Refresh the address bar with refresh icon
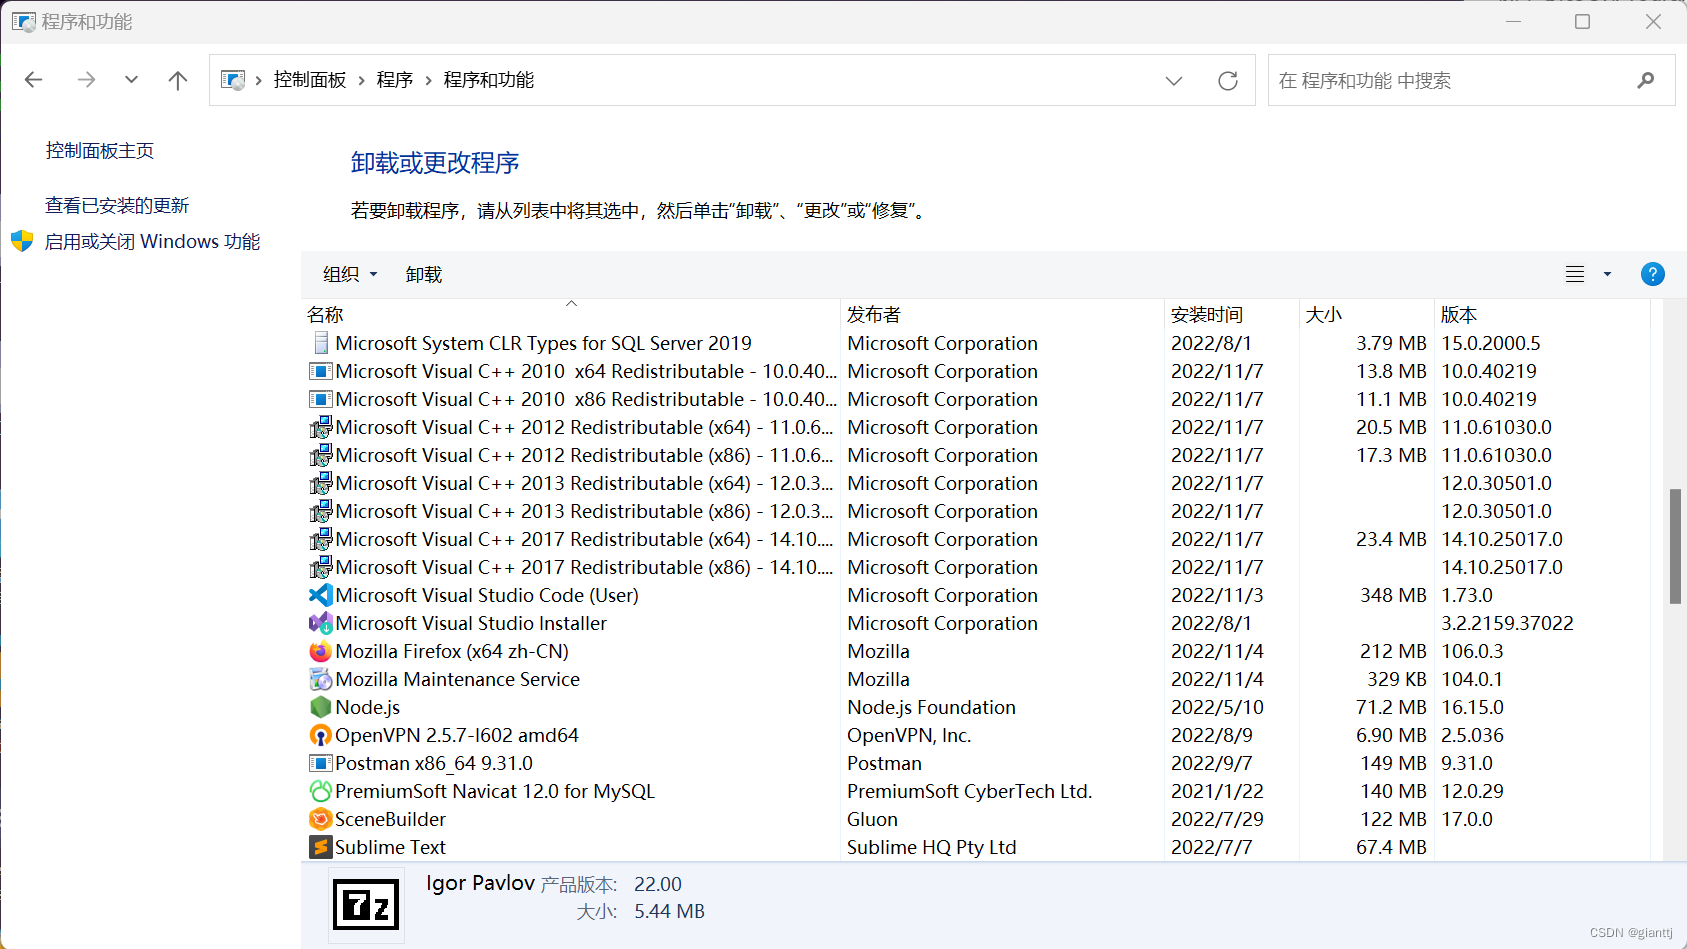 (x=1228, y=80)
